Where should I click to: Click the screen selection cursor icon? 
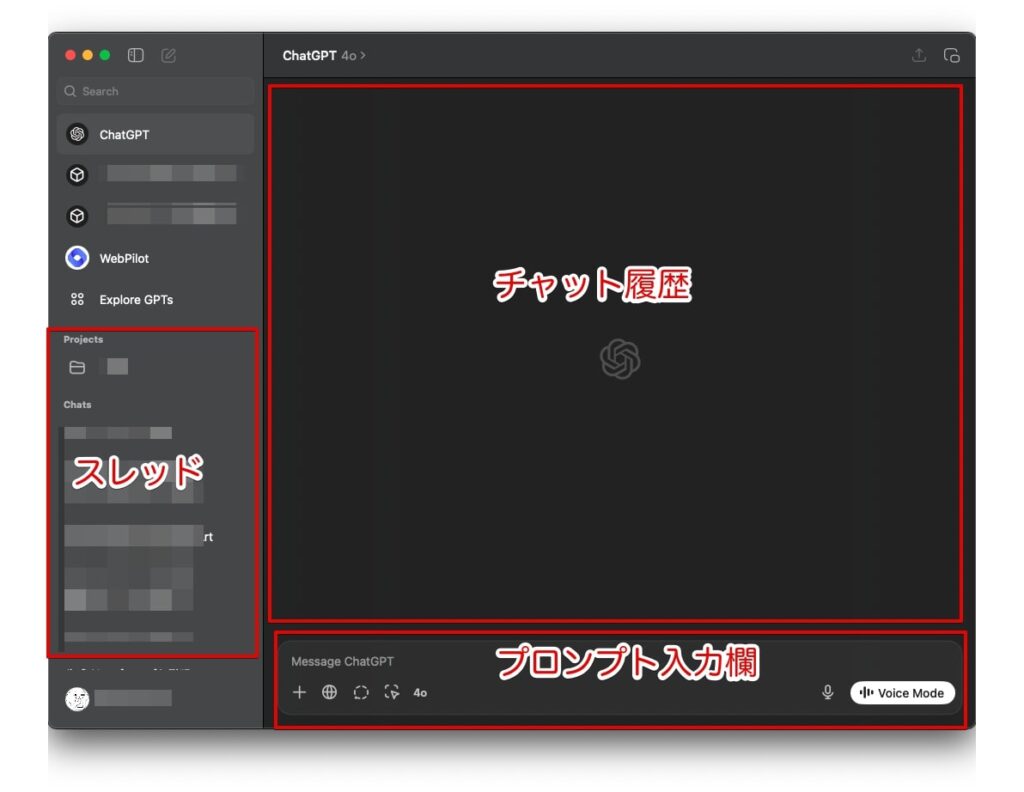point(392,692)
